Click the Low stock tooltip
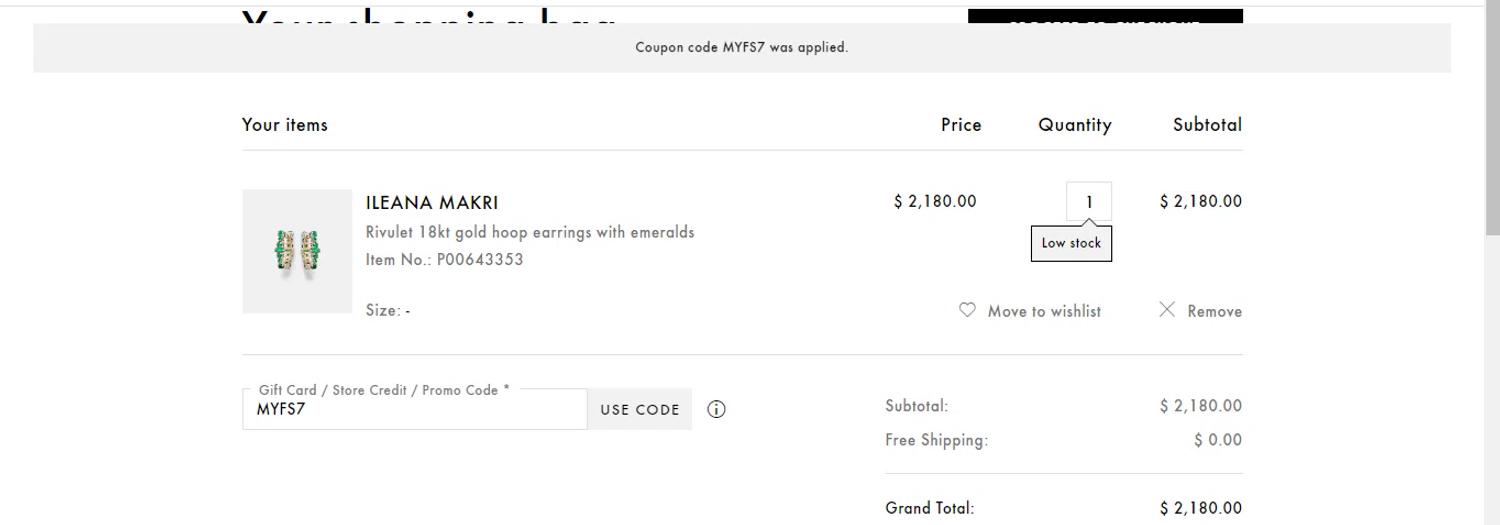 coord(1071,243)
